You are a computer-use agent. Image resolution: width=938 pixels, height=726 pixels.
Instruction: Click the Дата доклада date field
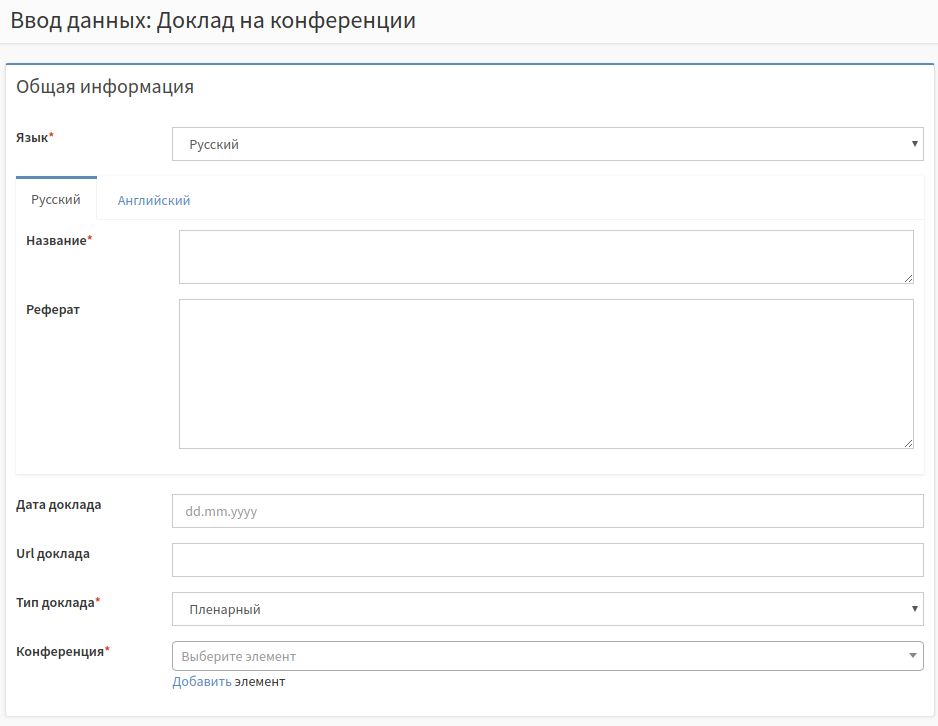548,511
